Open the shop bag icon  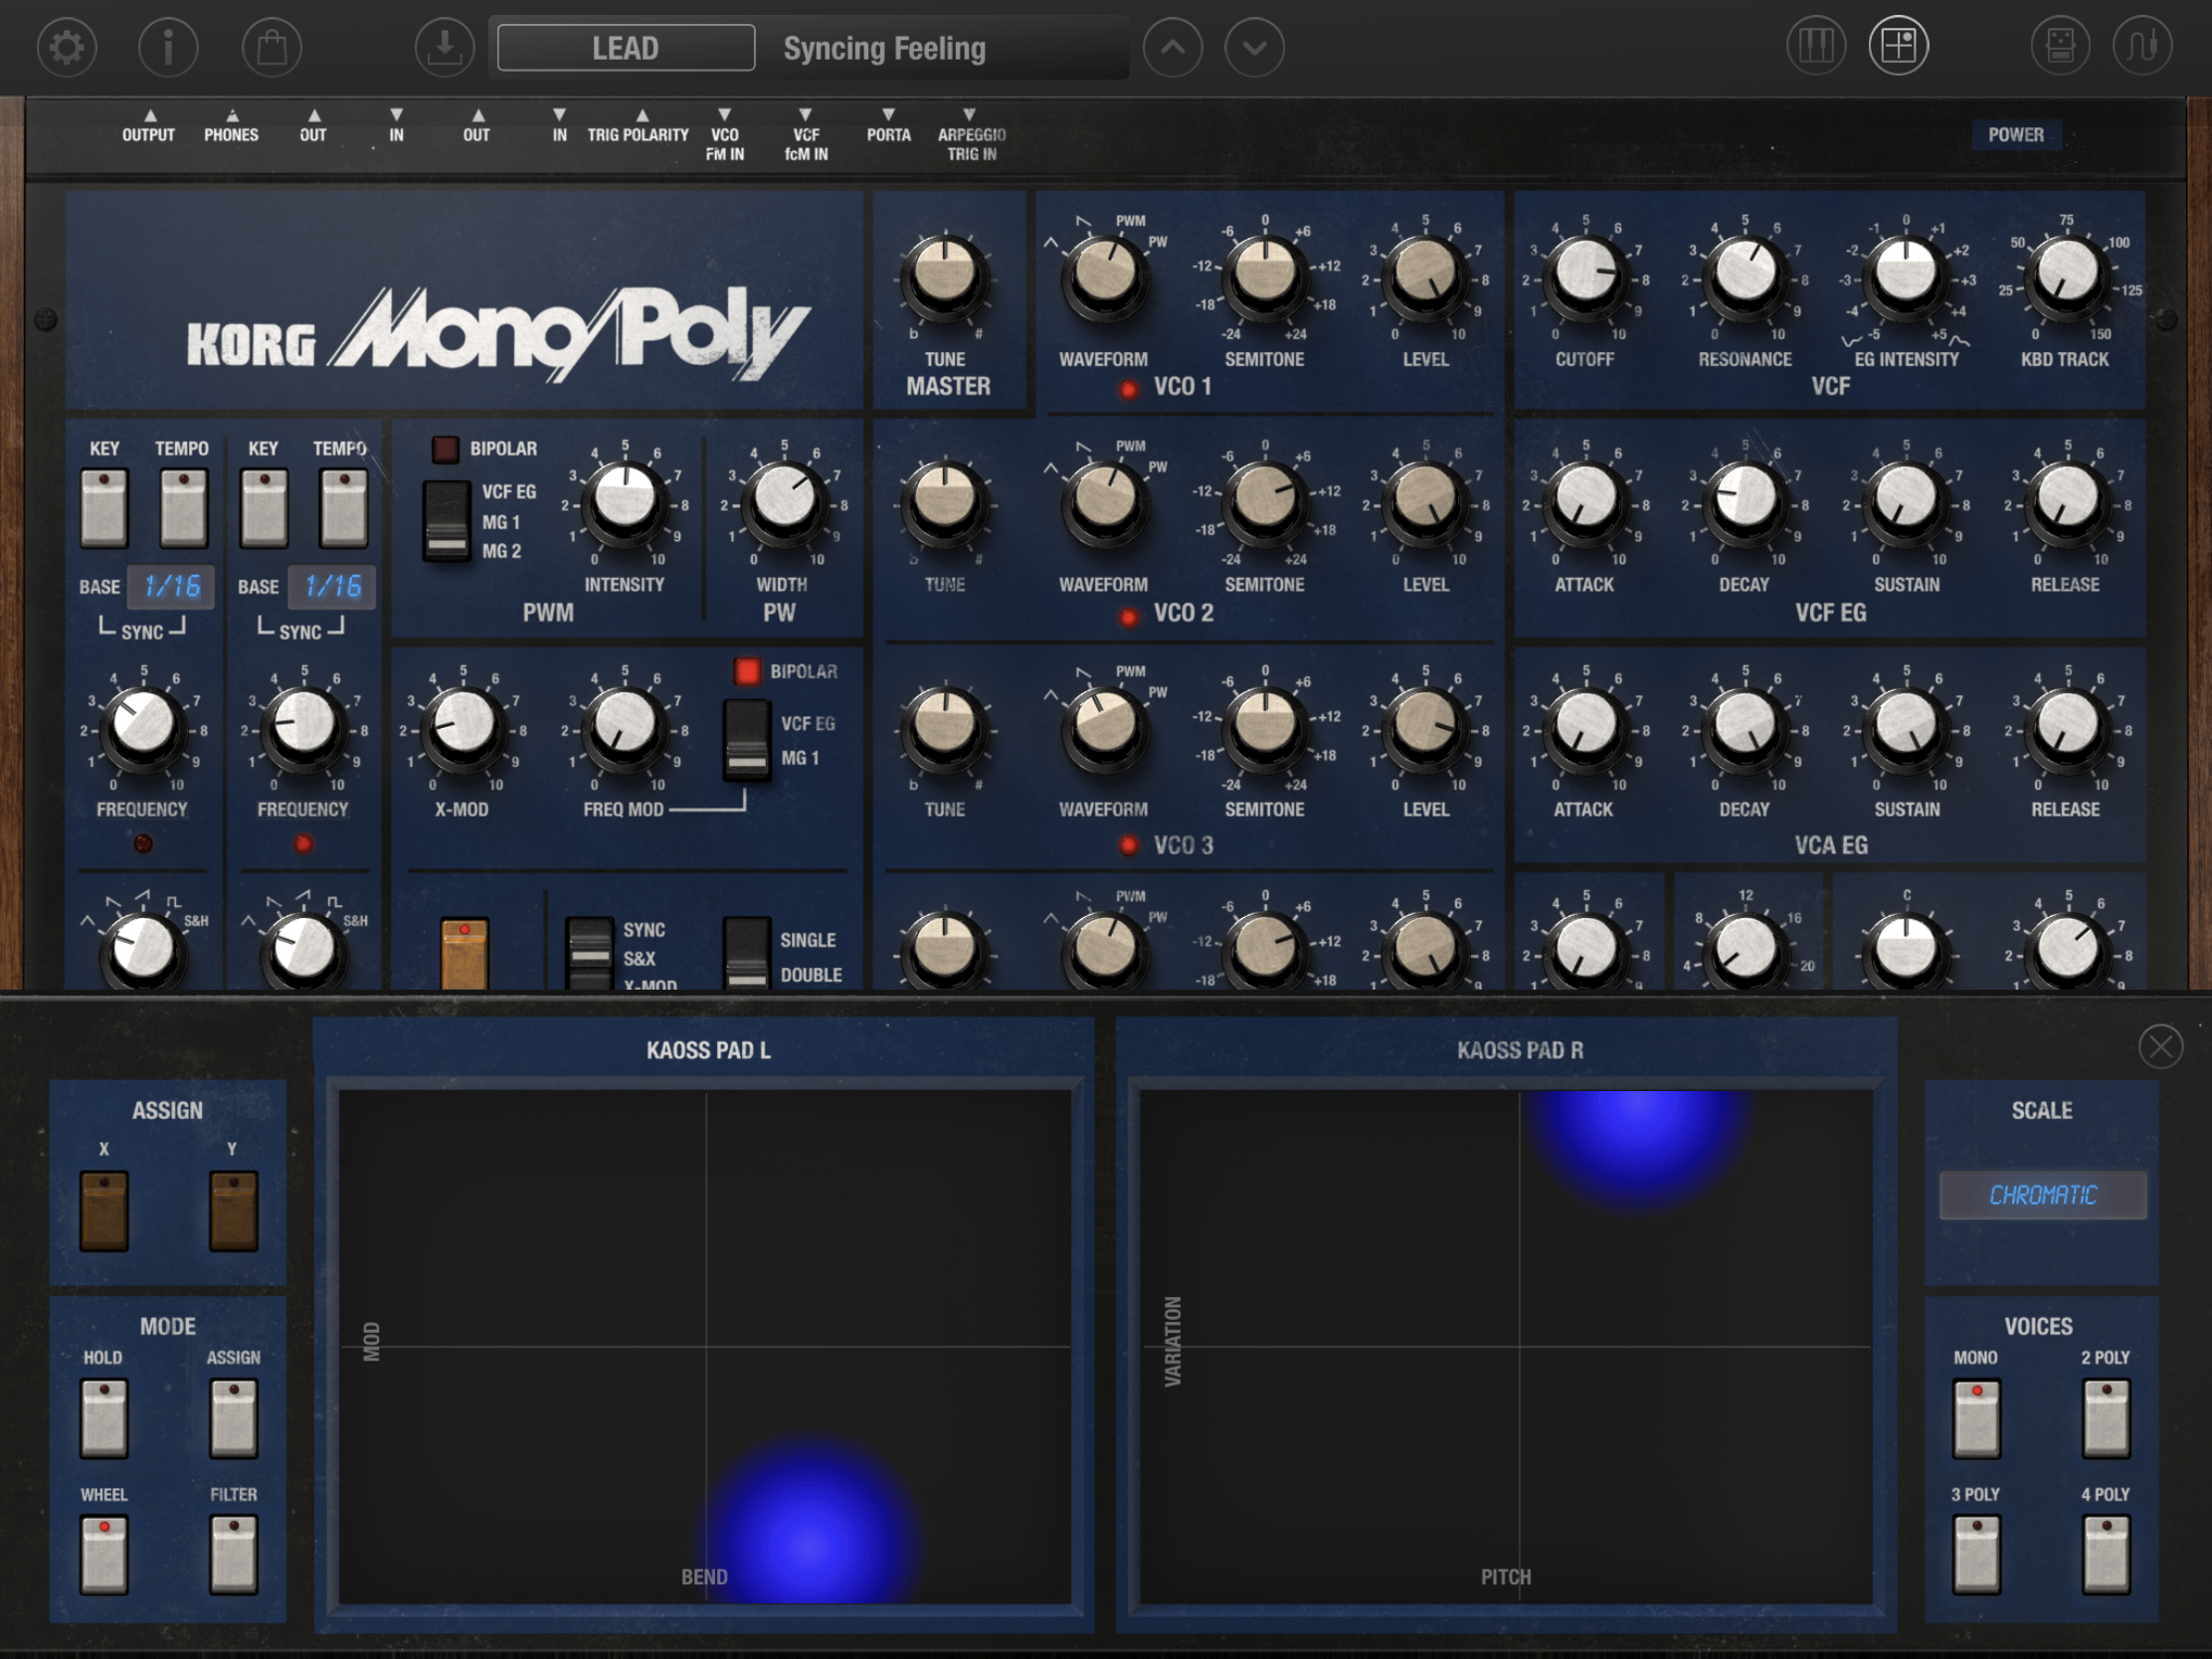(x=272, y=47)
